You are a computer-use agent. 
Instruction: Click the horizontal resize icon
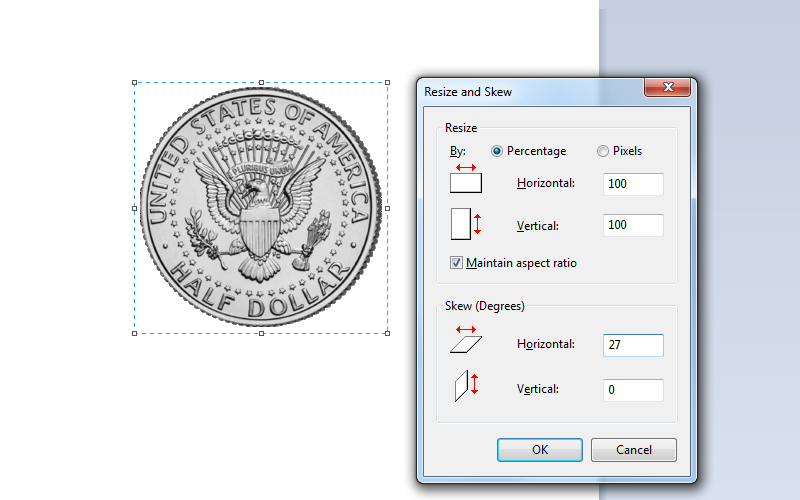click(x=466, y=180)
